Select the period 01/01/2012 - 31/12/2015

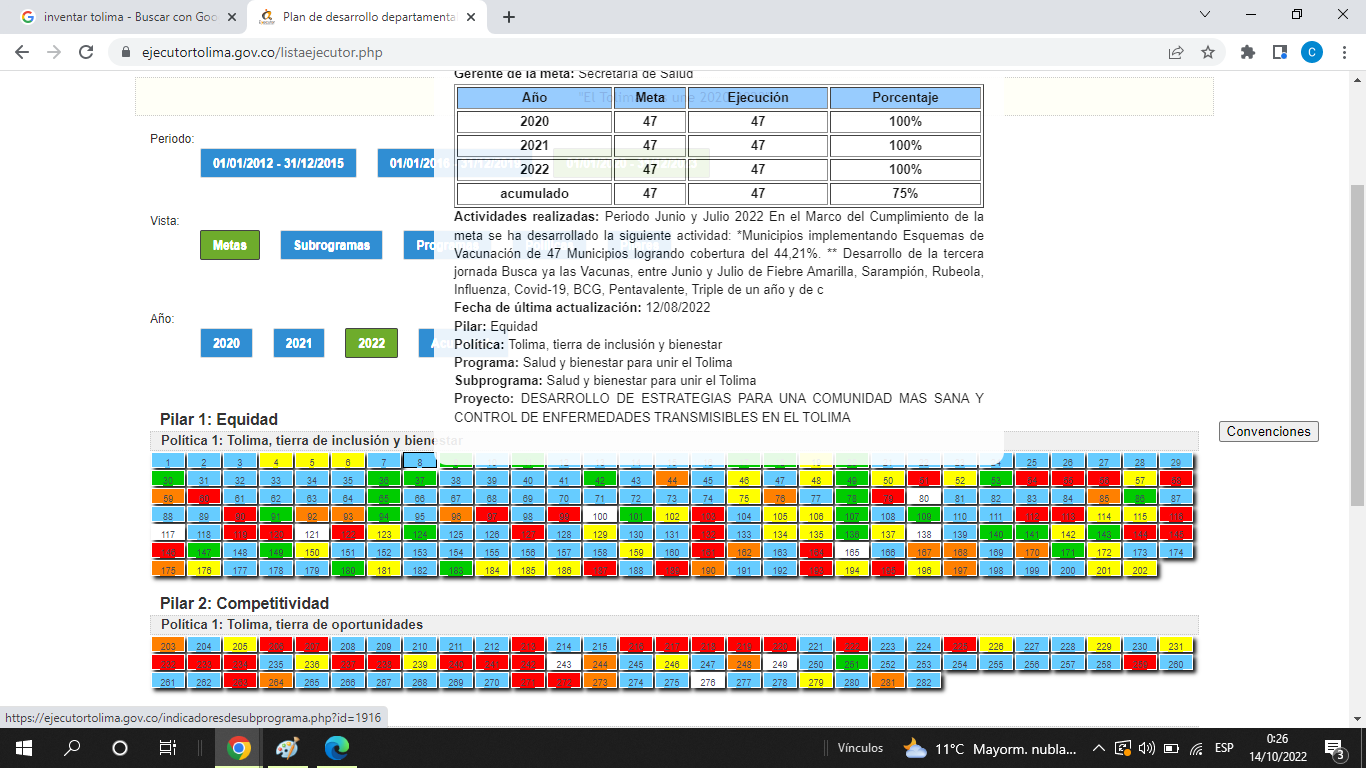278,163
